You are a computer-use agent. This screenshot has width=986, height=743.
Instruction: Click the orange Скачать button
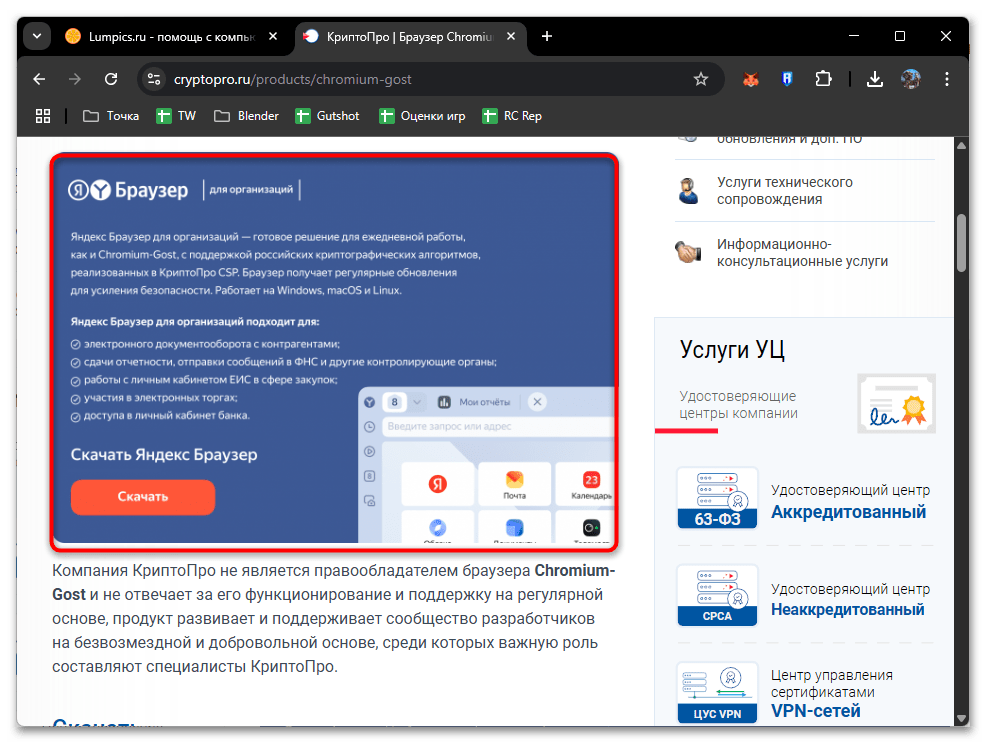tap(143, 497)
